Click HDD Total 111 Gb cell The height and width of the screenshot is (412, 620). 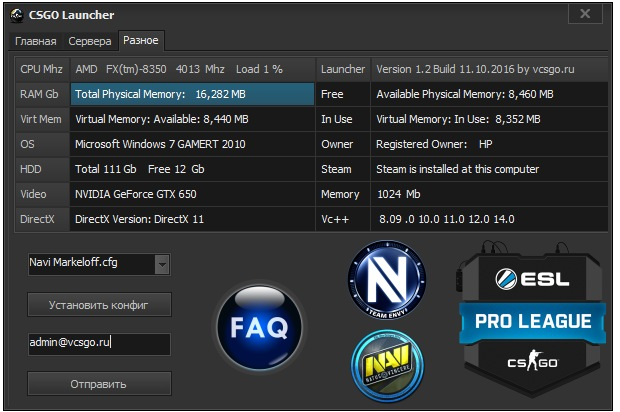click(193, 169)
